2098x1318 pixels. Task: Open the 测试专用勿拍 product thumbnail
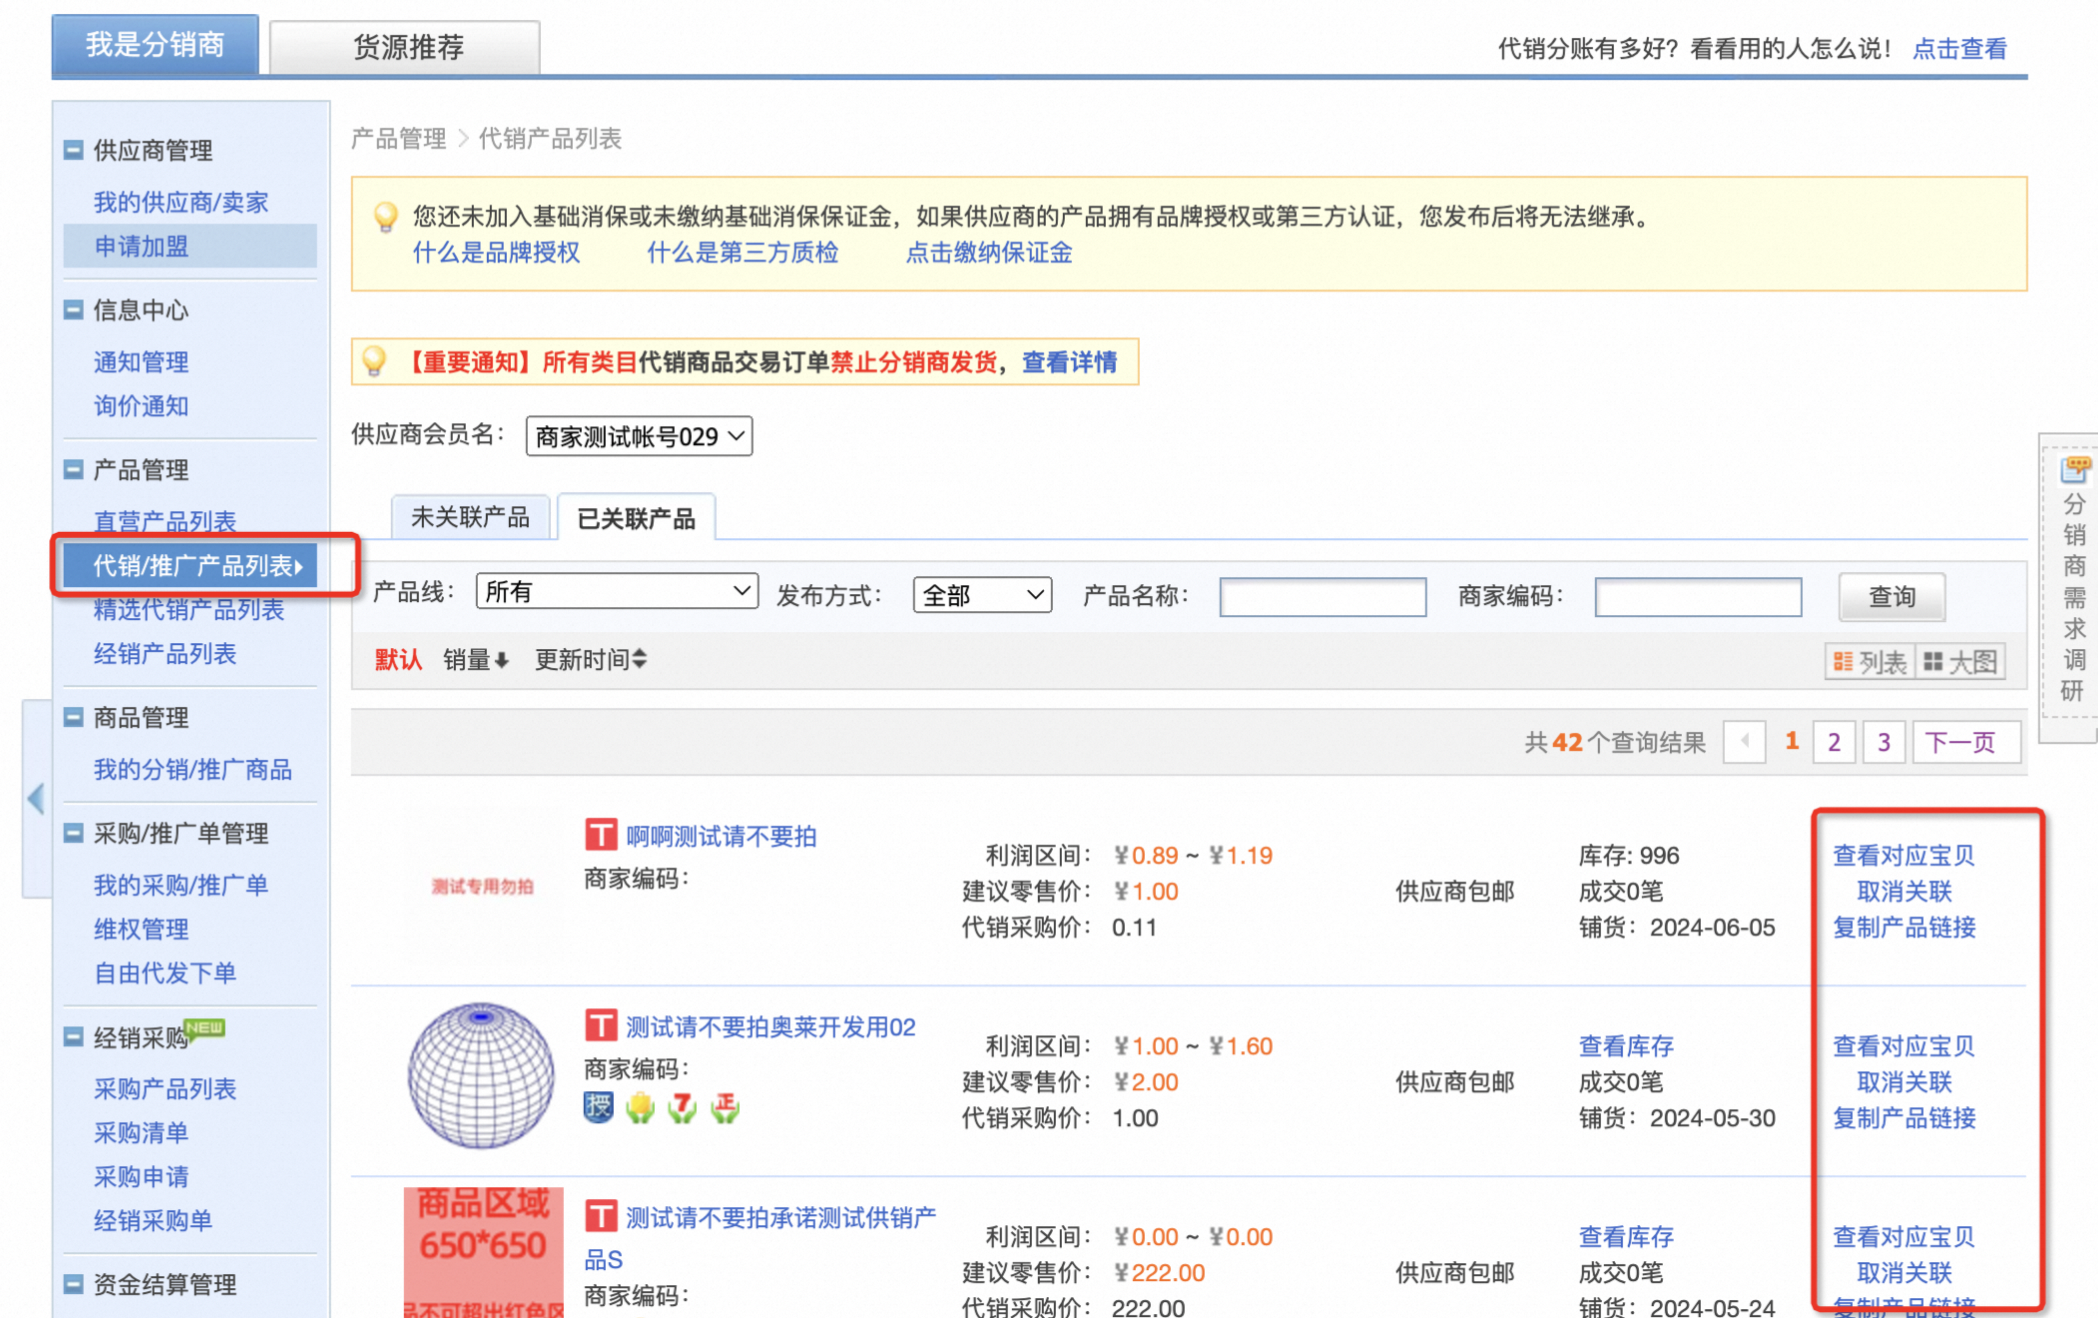pyautogui.click(x=482, y=886)
